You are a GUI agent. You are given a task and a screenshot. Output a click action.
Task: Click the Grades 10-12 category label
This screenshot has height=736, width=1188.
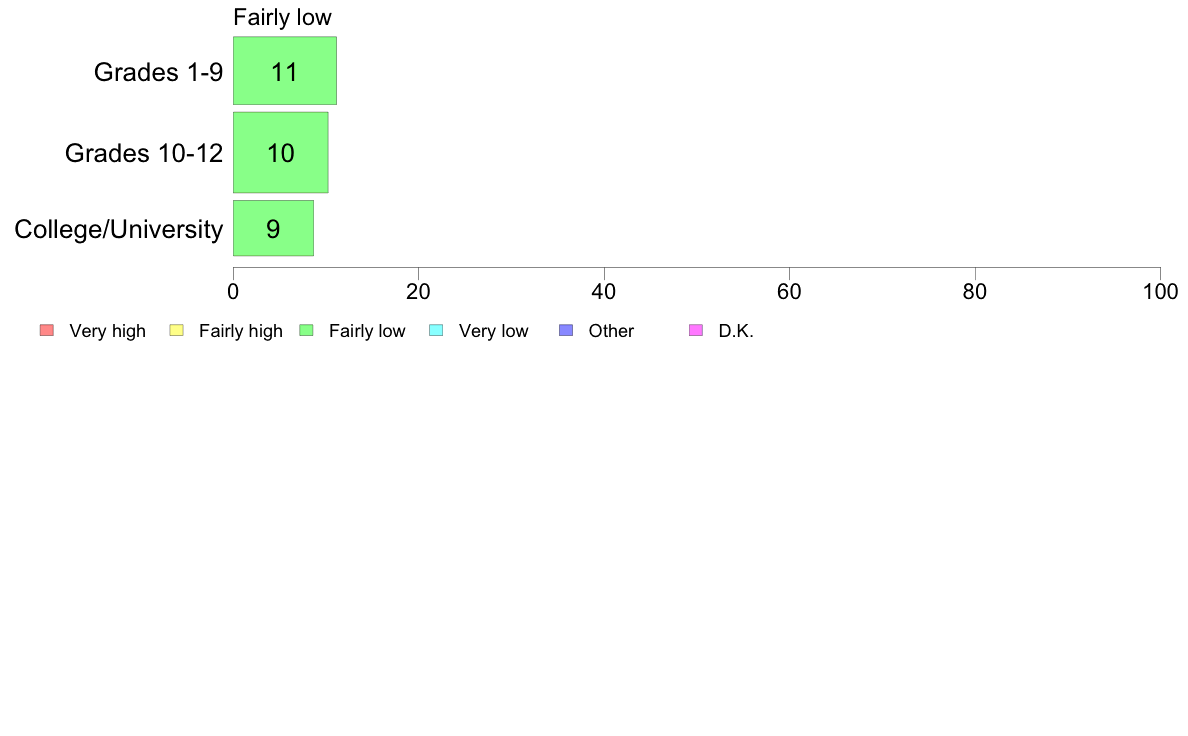[x=144, y=153]
